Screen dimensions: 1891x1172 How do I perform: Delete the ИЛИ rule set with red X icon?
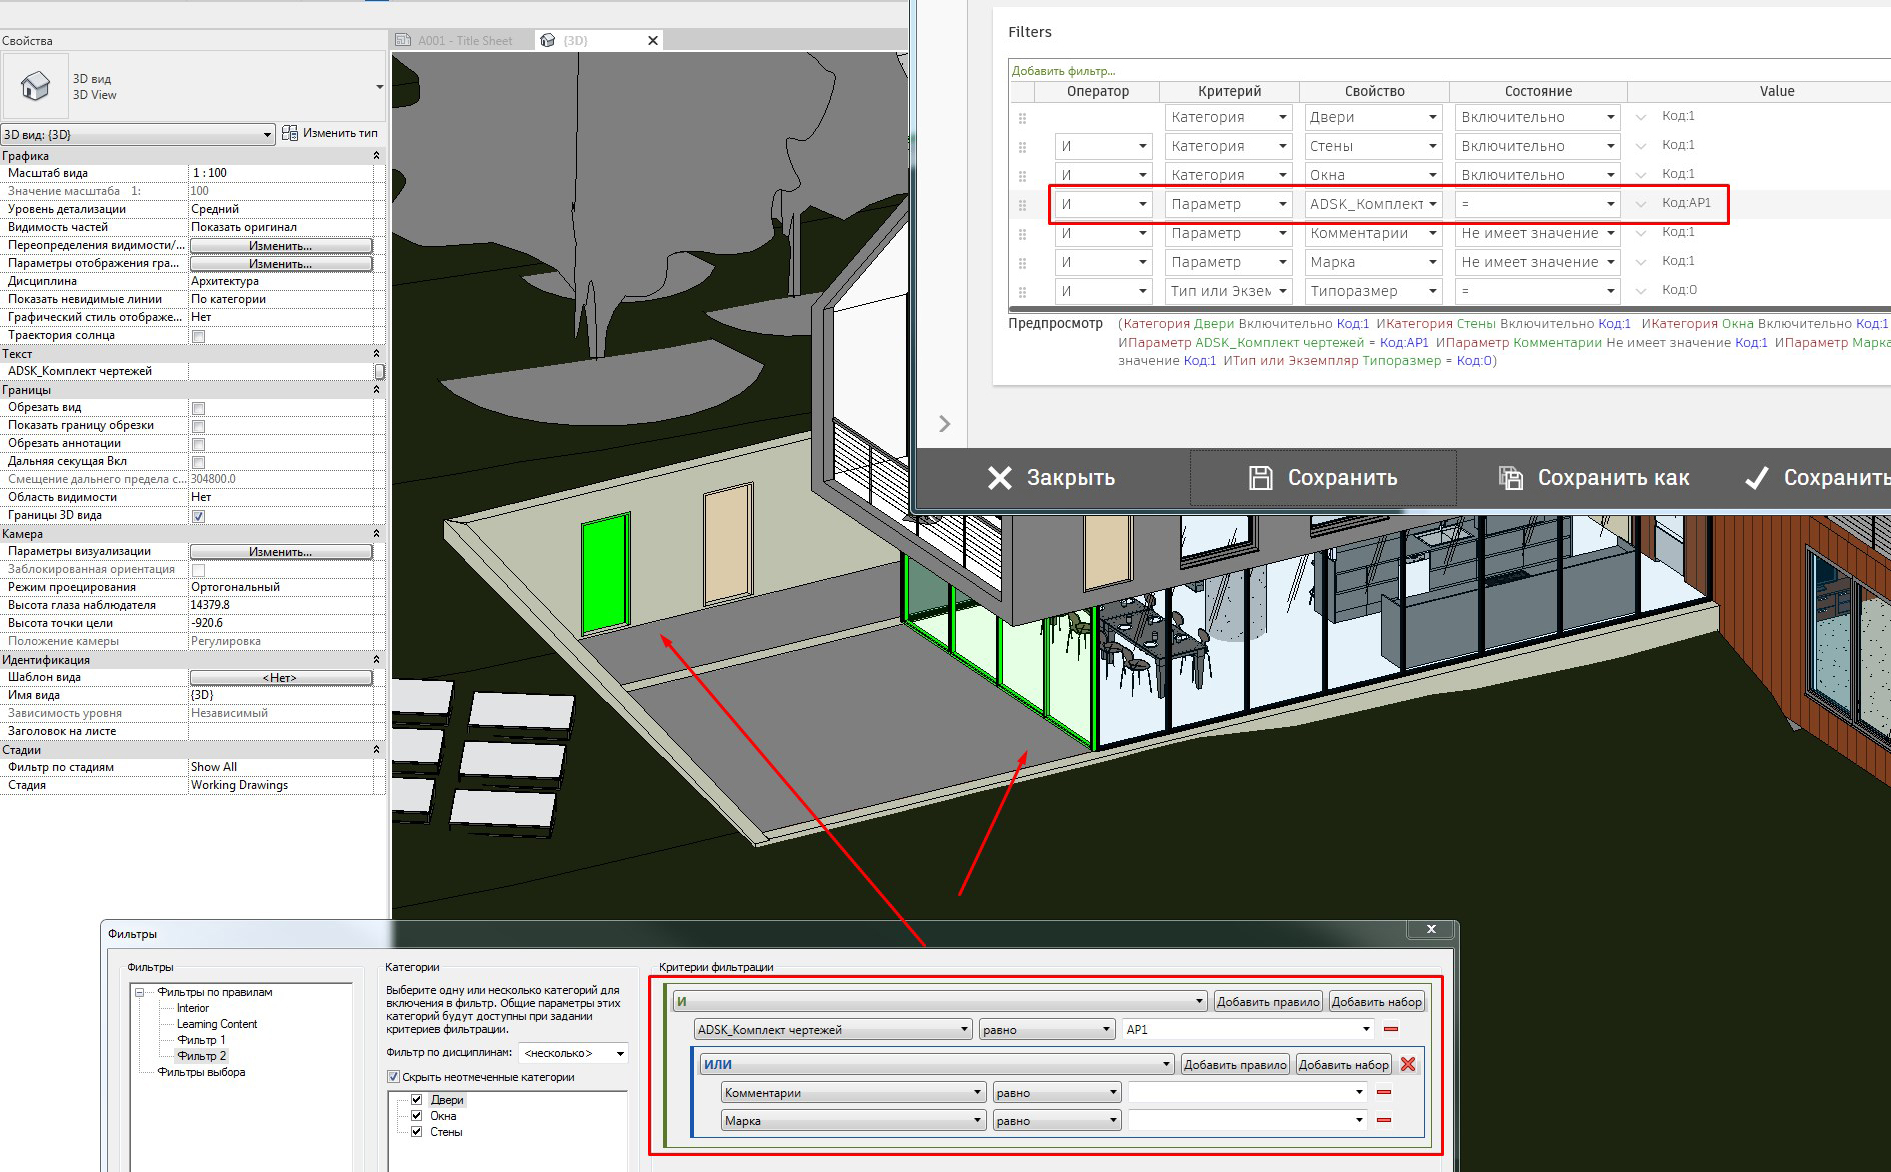coord(1408,1064)
